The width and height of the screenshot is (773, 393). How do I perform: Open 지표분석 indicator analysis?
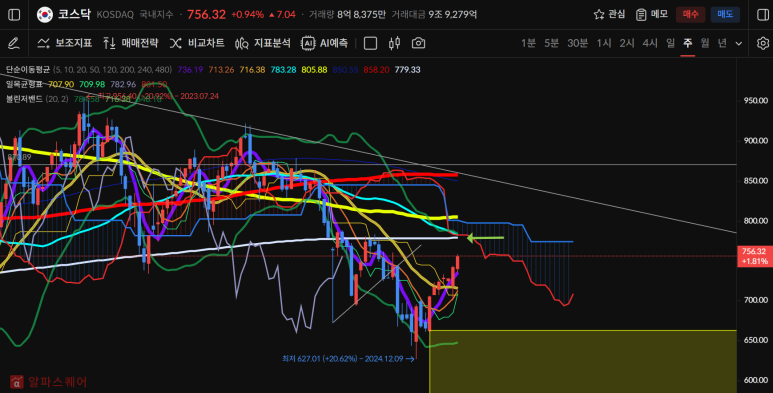tap(263, 43)
